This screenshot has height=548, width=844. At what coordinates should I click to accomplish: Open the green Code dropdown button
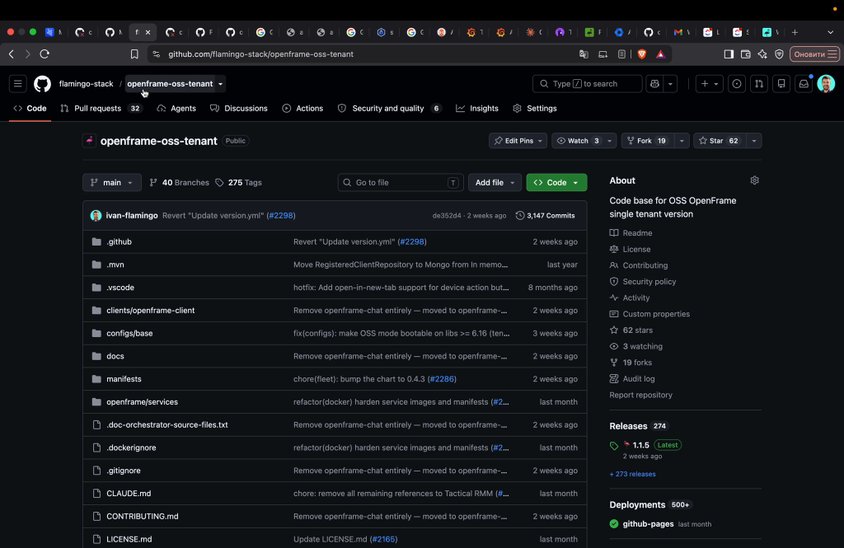click(557, 182)
